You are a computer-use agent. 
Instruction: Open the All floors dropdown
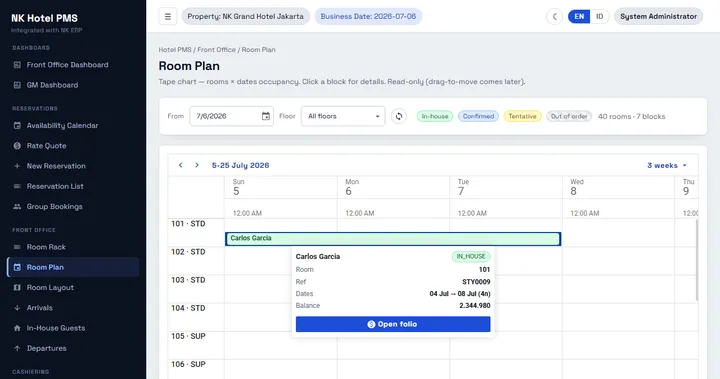(343, 116)
